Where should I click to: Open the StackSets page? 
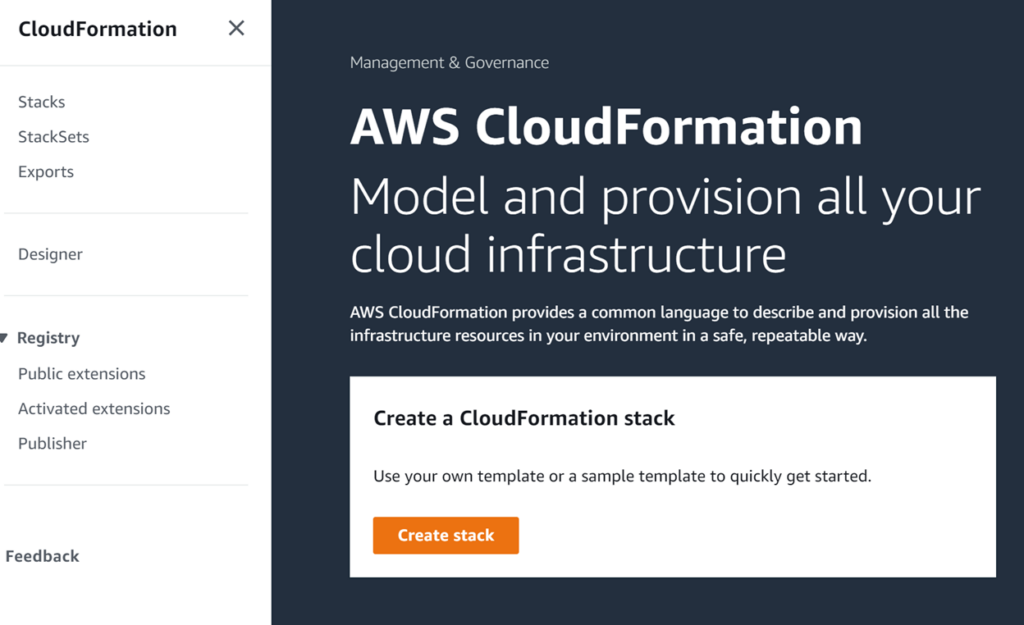click(53, 136)
